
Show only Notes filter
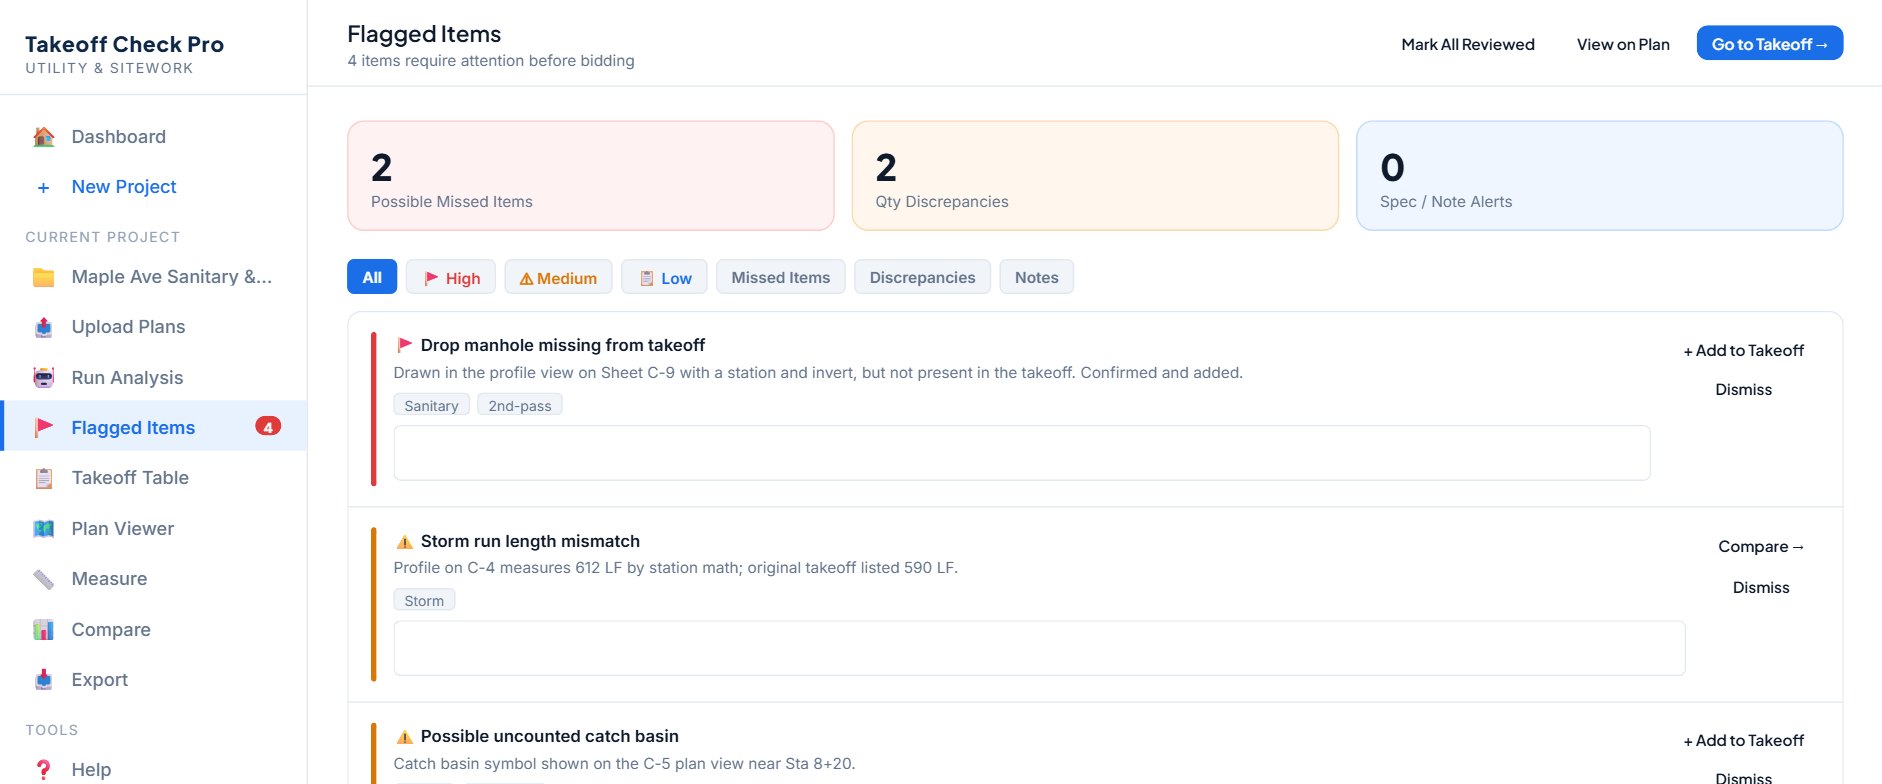click(x=1036, y=277)
